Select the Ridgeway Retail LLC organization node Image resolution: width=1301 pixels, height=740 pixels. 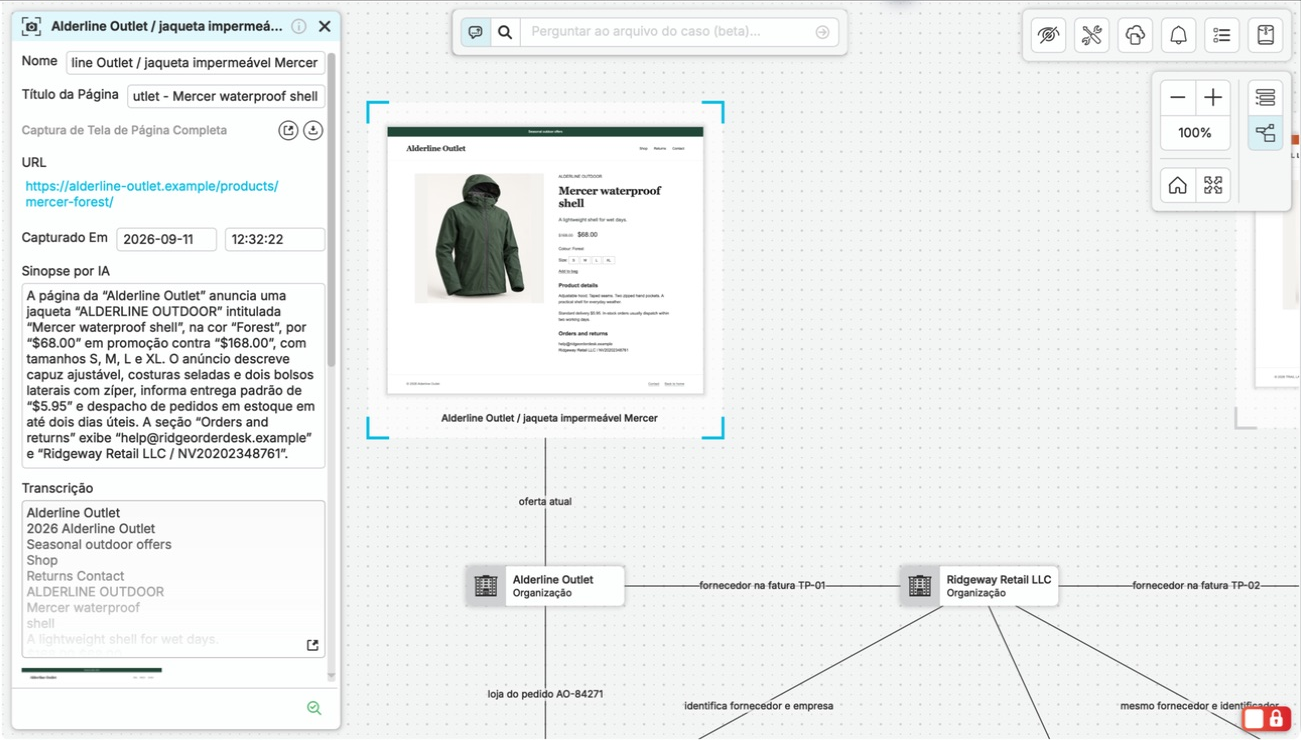980,586
